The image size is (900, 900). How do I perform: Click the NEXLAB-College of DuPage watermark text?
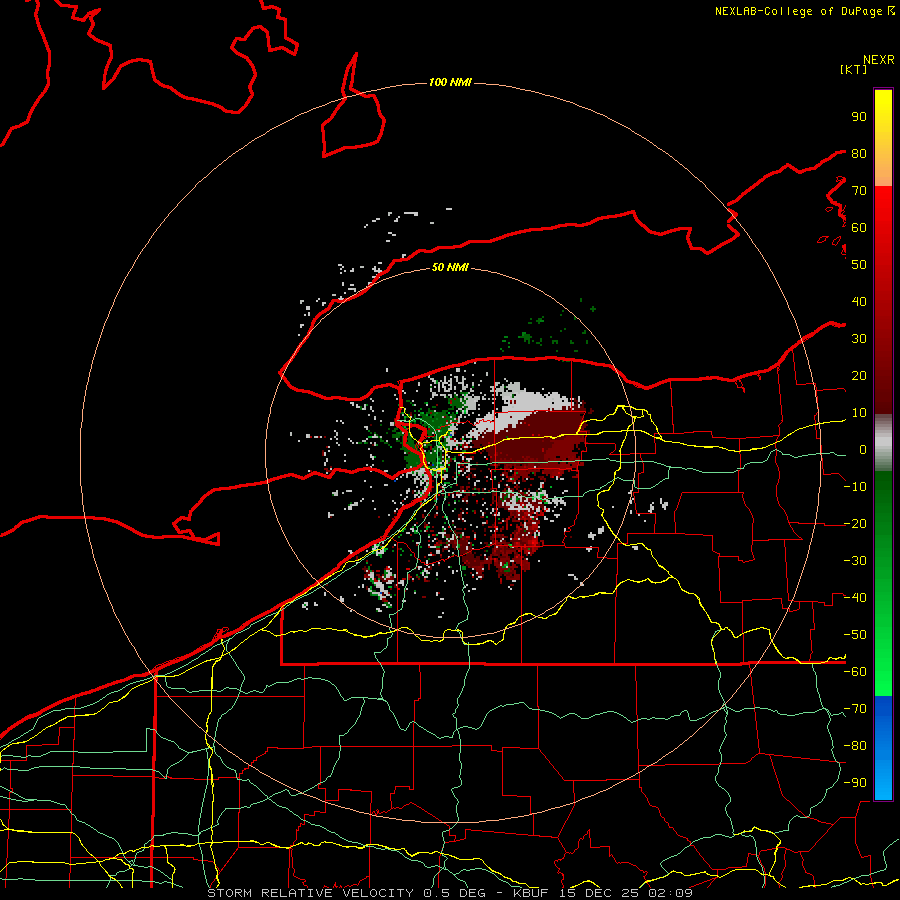tap(799, 11)
